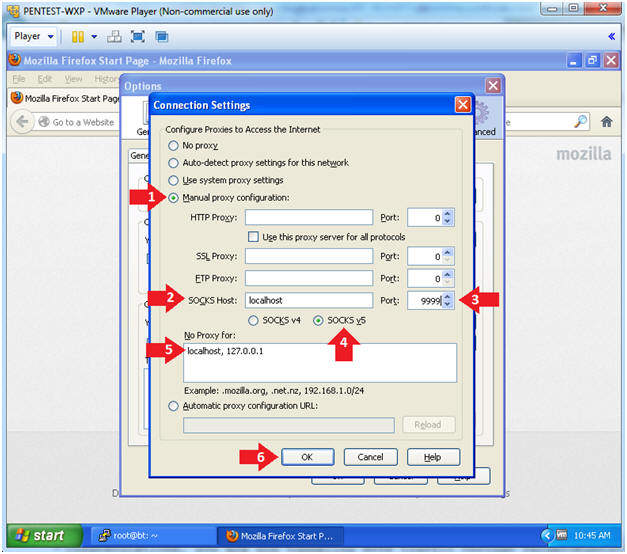Click the Mozilla Firefox Start Page tab
Viewport: 627px width, 554px height.
click(x=65, y=98)
